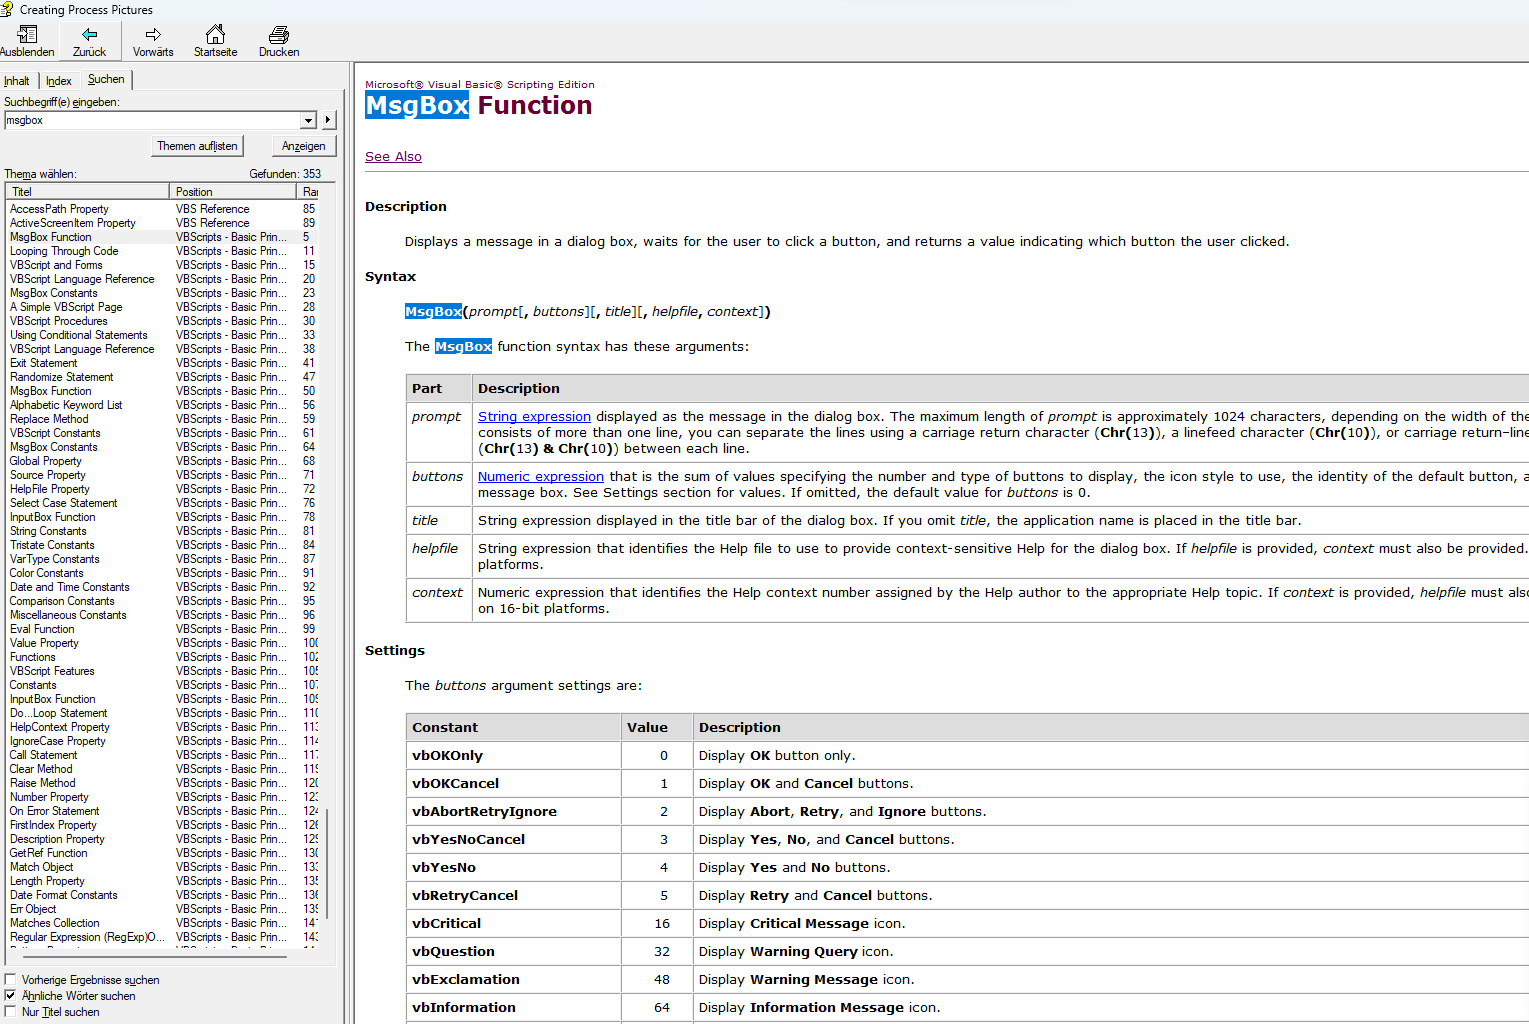Select Randomize Statement result
Viewport: 1529px width, 1024px height.
click(61, 377)
